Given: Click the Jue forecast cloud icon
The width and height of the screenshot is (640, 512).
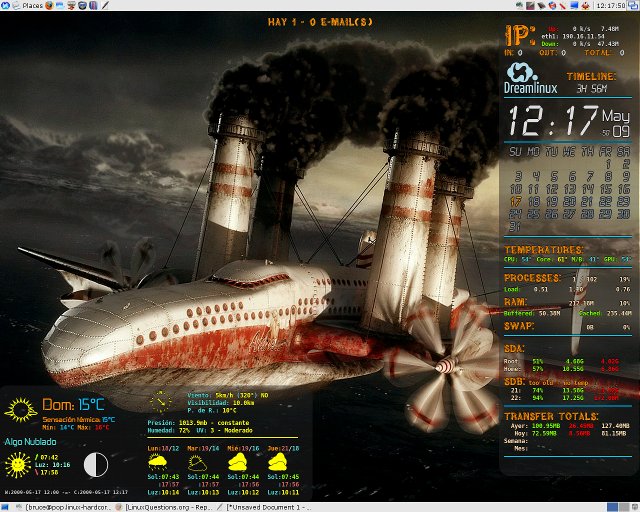Looking at the screenshot, I should 278,462.
